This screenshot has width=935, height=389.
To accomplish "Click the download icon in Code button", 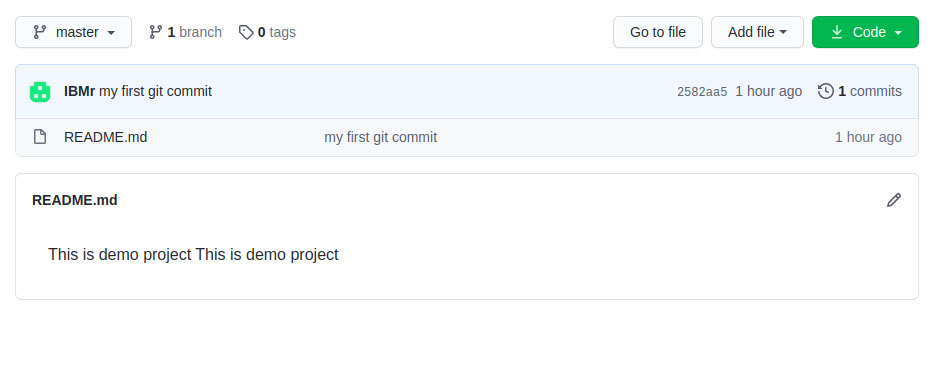I will pyautogui.click(x=837, y=32).
